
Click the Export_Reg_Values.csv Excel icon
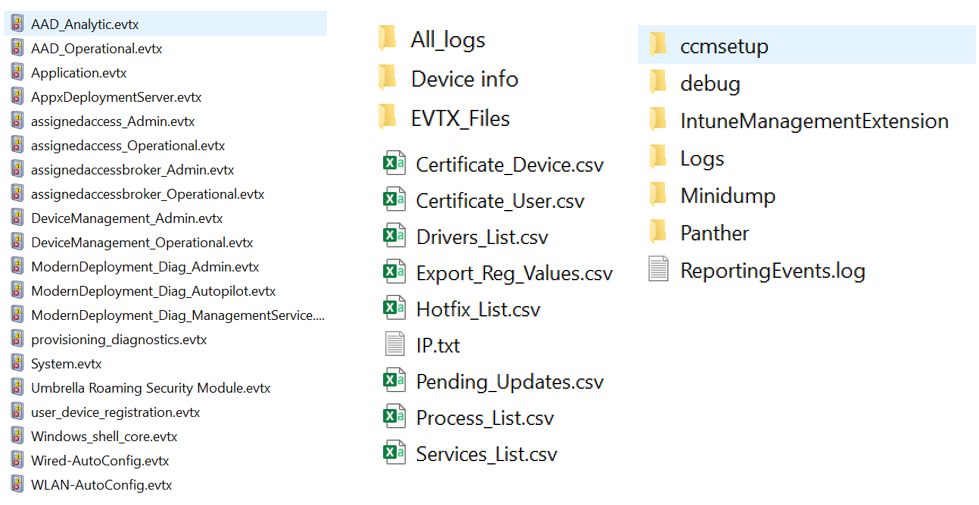click(x=394, y=272)
